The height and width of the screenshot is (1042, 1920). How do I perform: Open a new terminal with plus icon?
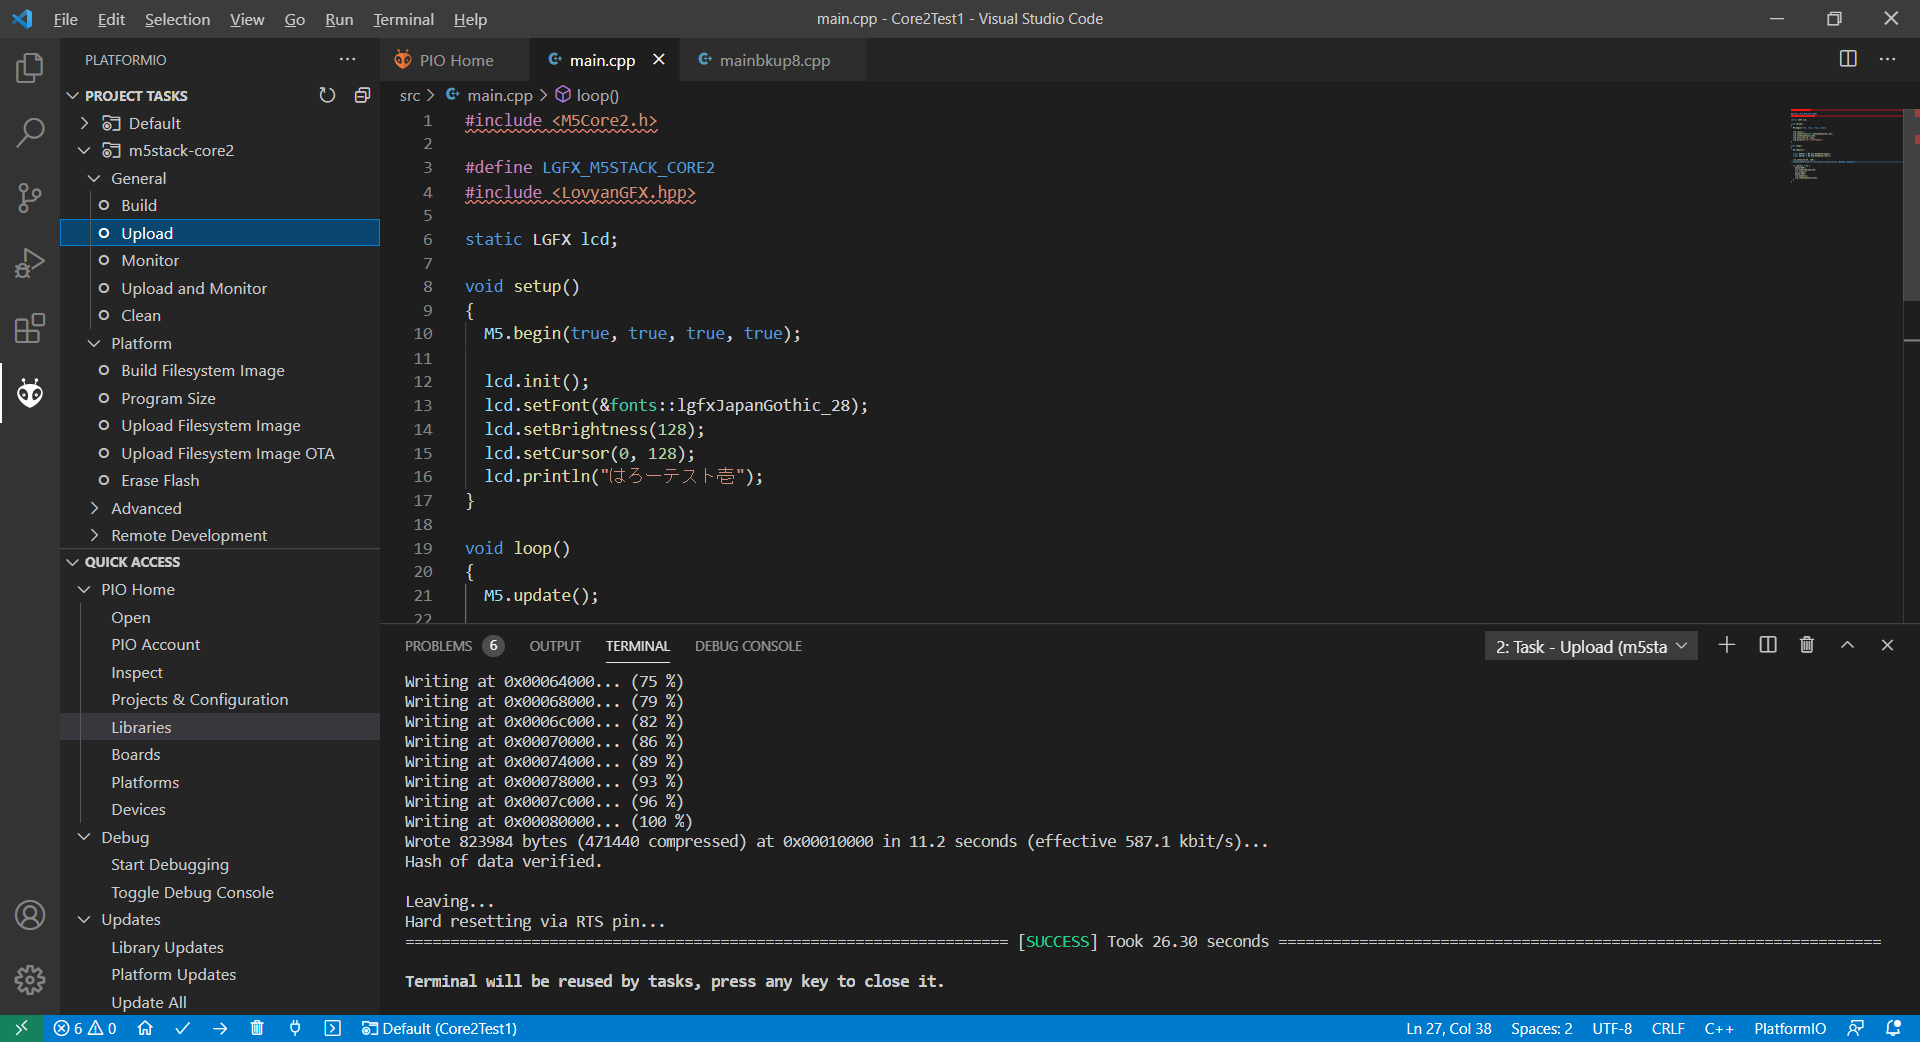1727,645
